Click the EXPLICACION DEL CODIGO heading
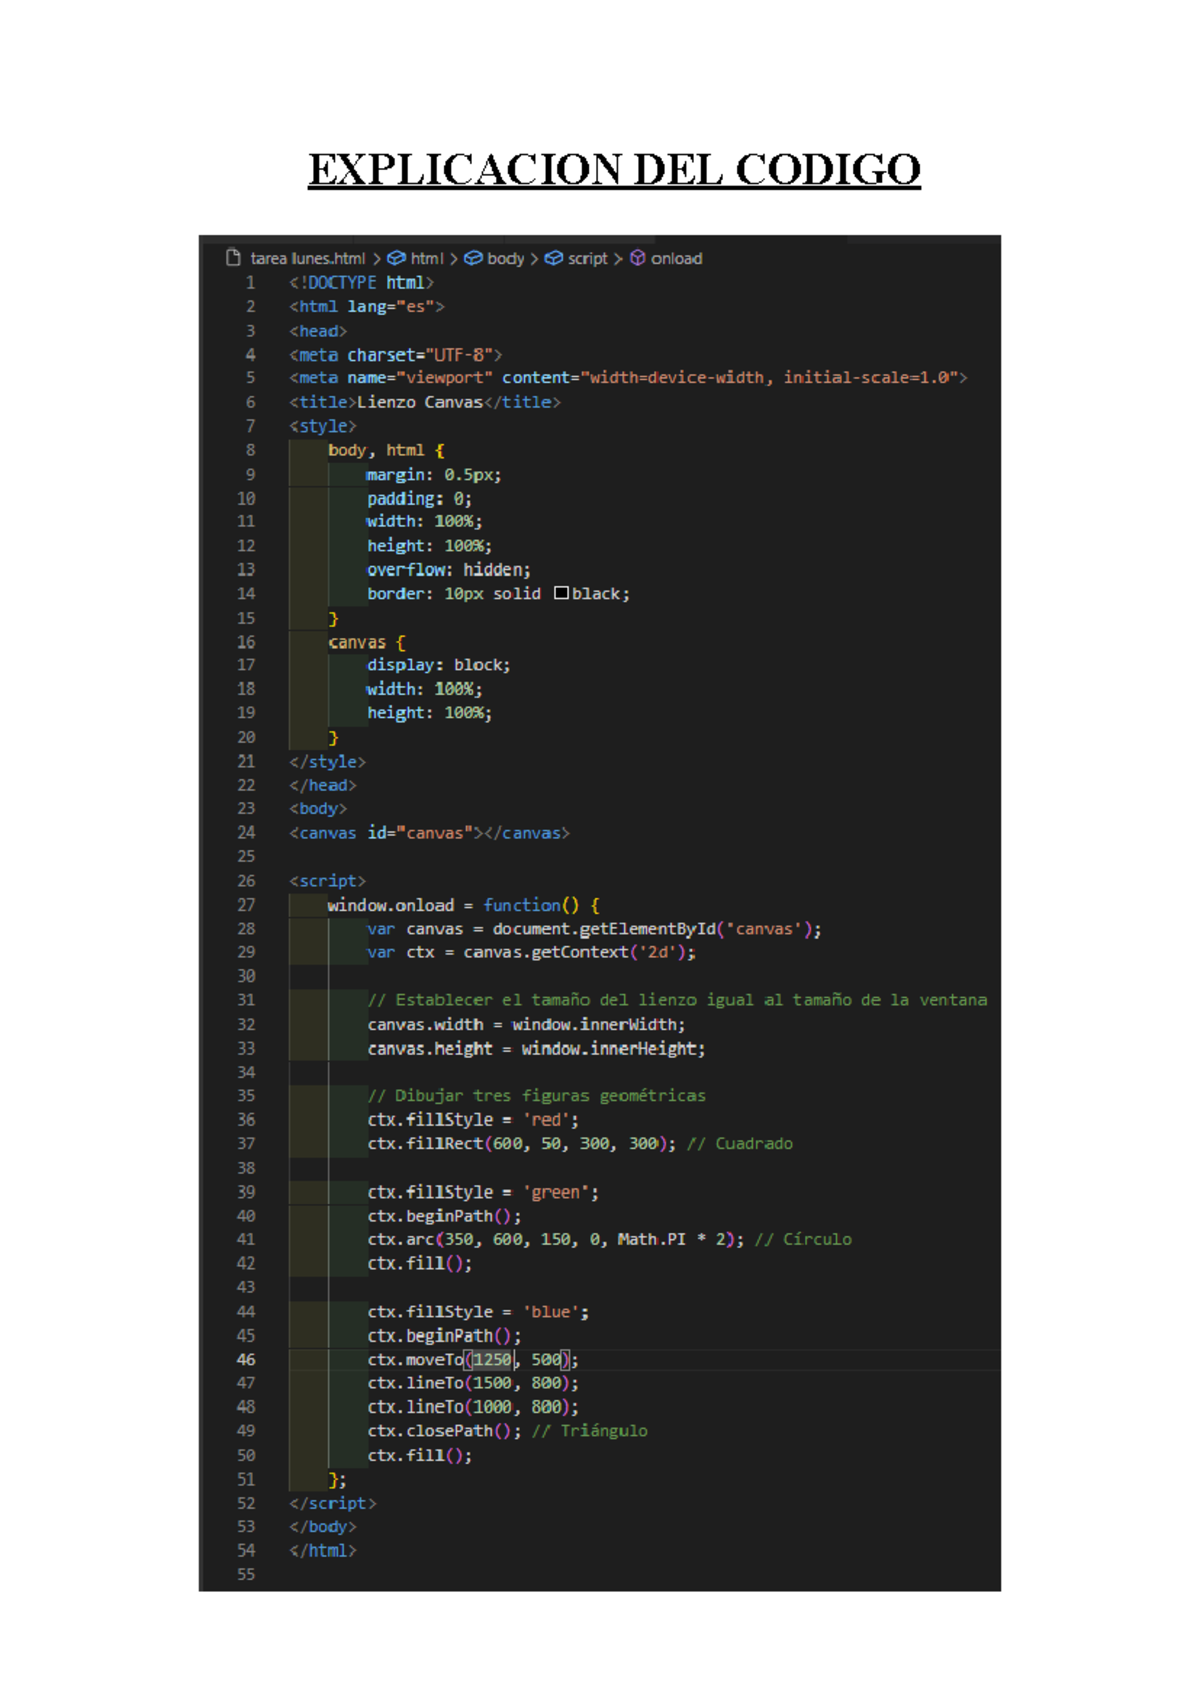Image resolution: width=1200 pixels, height=1696 pixels. 614,169
